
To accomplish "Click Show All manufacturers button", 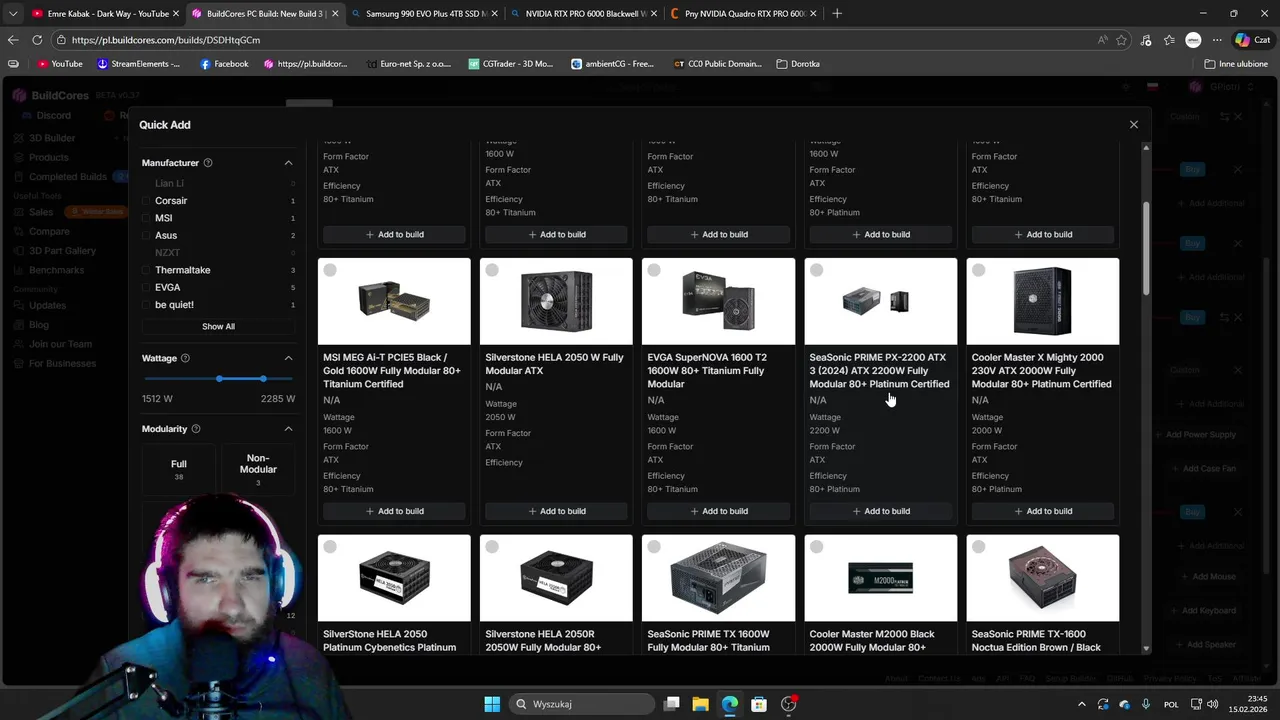I will 218,326.
